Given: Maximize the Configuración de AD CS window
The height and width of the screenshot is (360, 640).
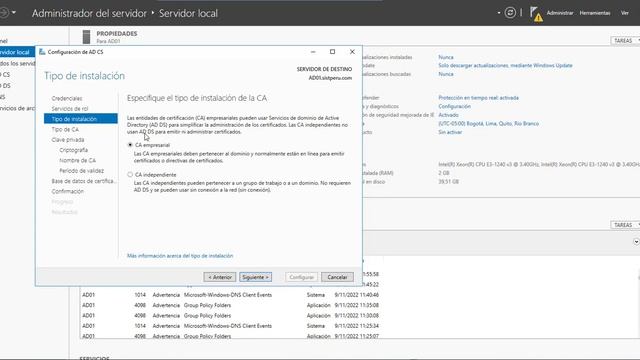Looking at the screenshot, I should tap(332, 52).
